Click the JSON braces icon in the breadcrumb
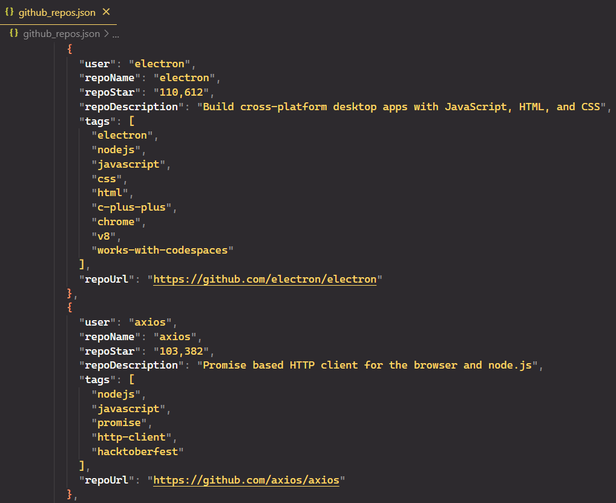The image size is (616, 503). [14, 33]
